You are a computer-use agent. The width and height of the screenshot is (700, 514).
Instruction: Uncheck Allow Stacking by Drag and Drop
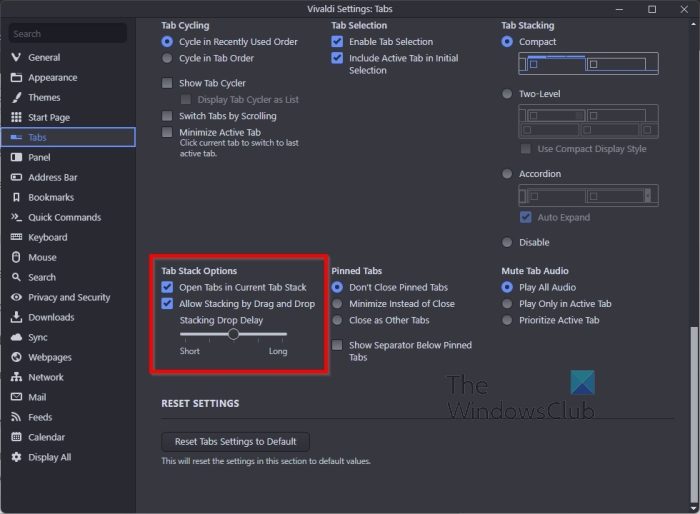(x=167, y=304)
